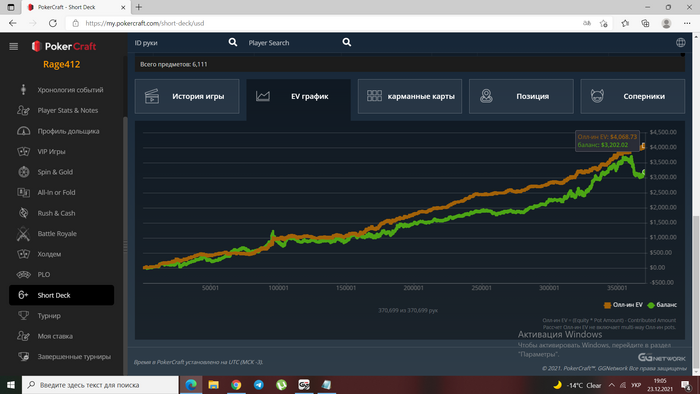Open Player Stats & Notes page
700x394 pixels.
[x=67, y=110]
